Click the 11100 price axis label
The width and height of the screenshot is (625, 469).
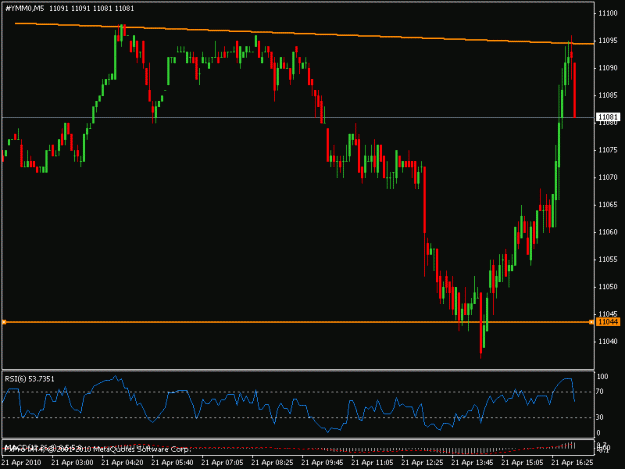608,13
